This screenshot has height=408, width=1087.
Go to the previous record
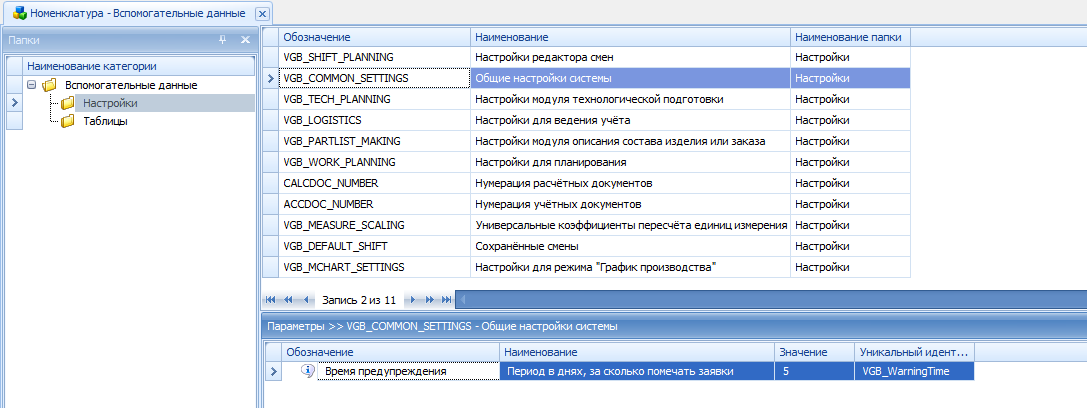(x=305, y=300)
